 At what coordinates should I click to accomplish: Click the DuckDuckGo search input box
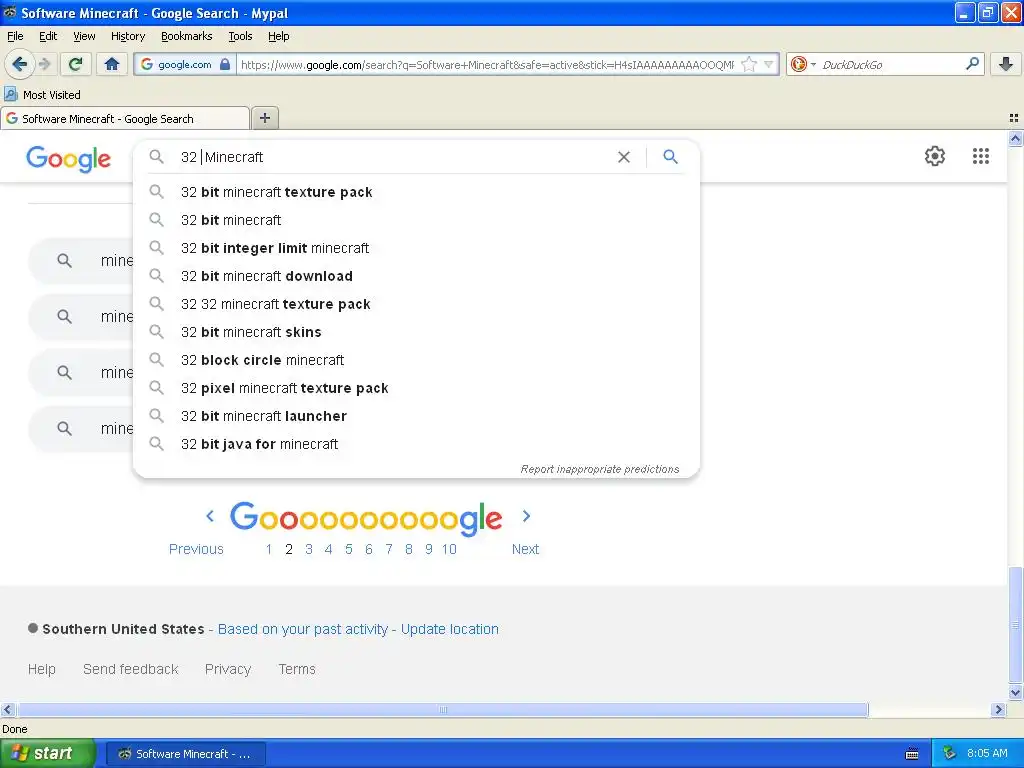(x=891, y=64)
